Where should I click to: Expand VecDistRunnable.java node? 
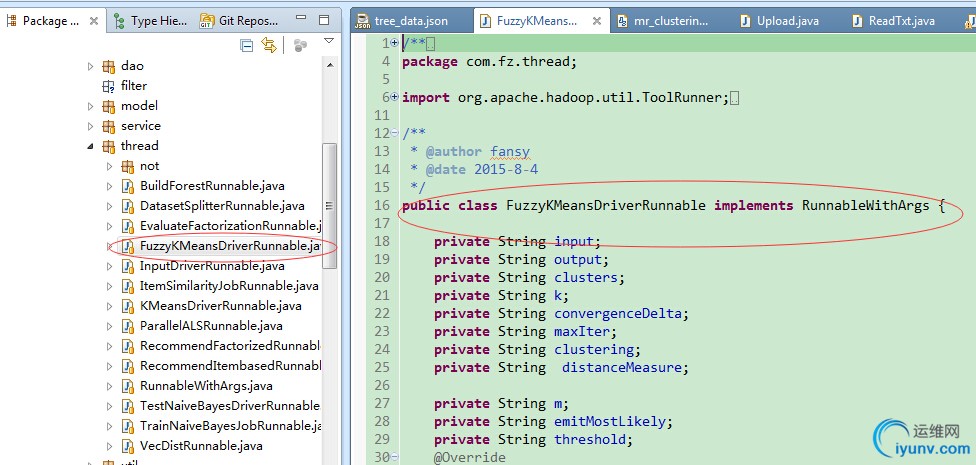click(x=110, y=446)
